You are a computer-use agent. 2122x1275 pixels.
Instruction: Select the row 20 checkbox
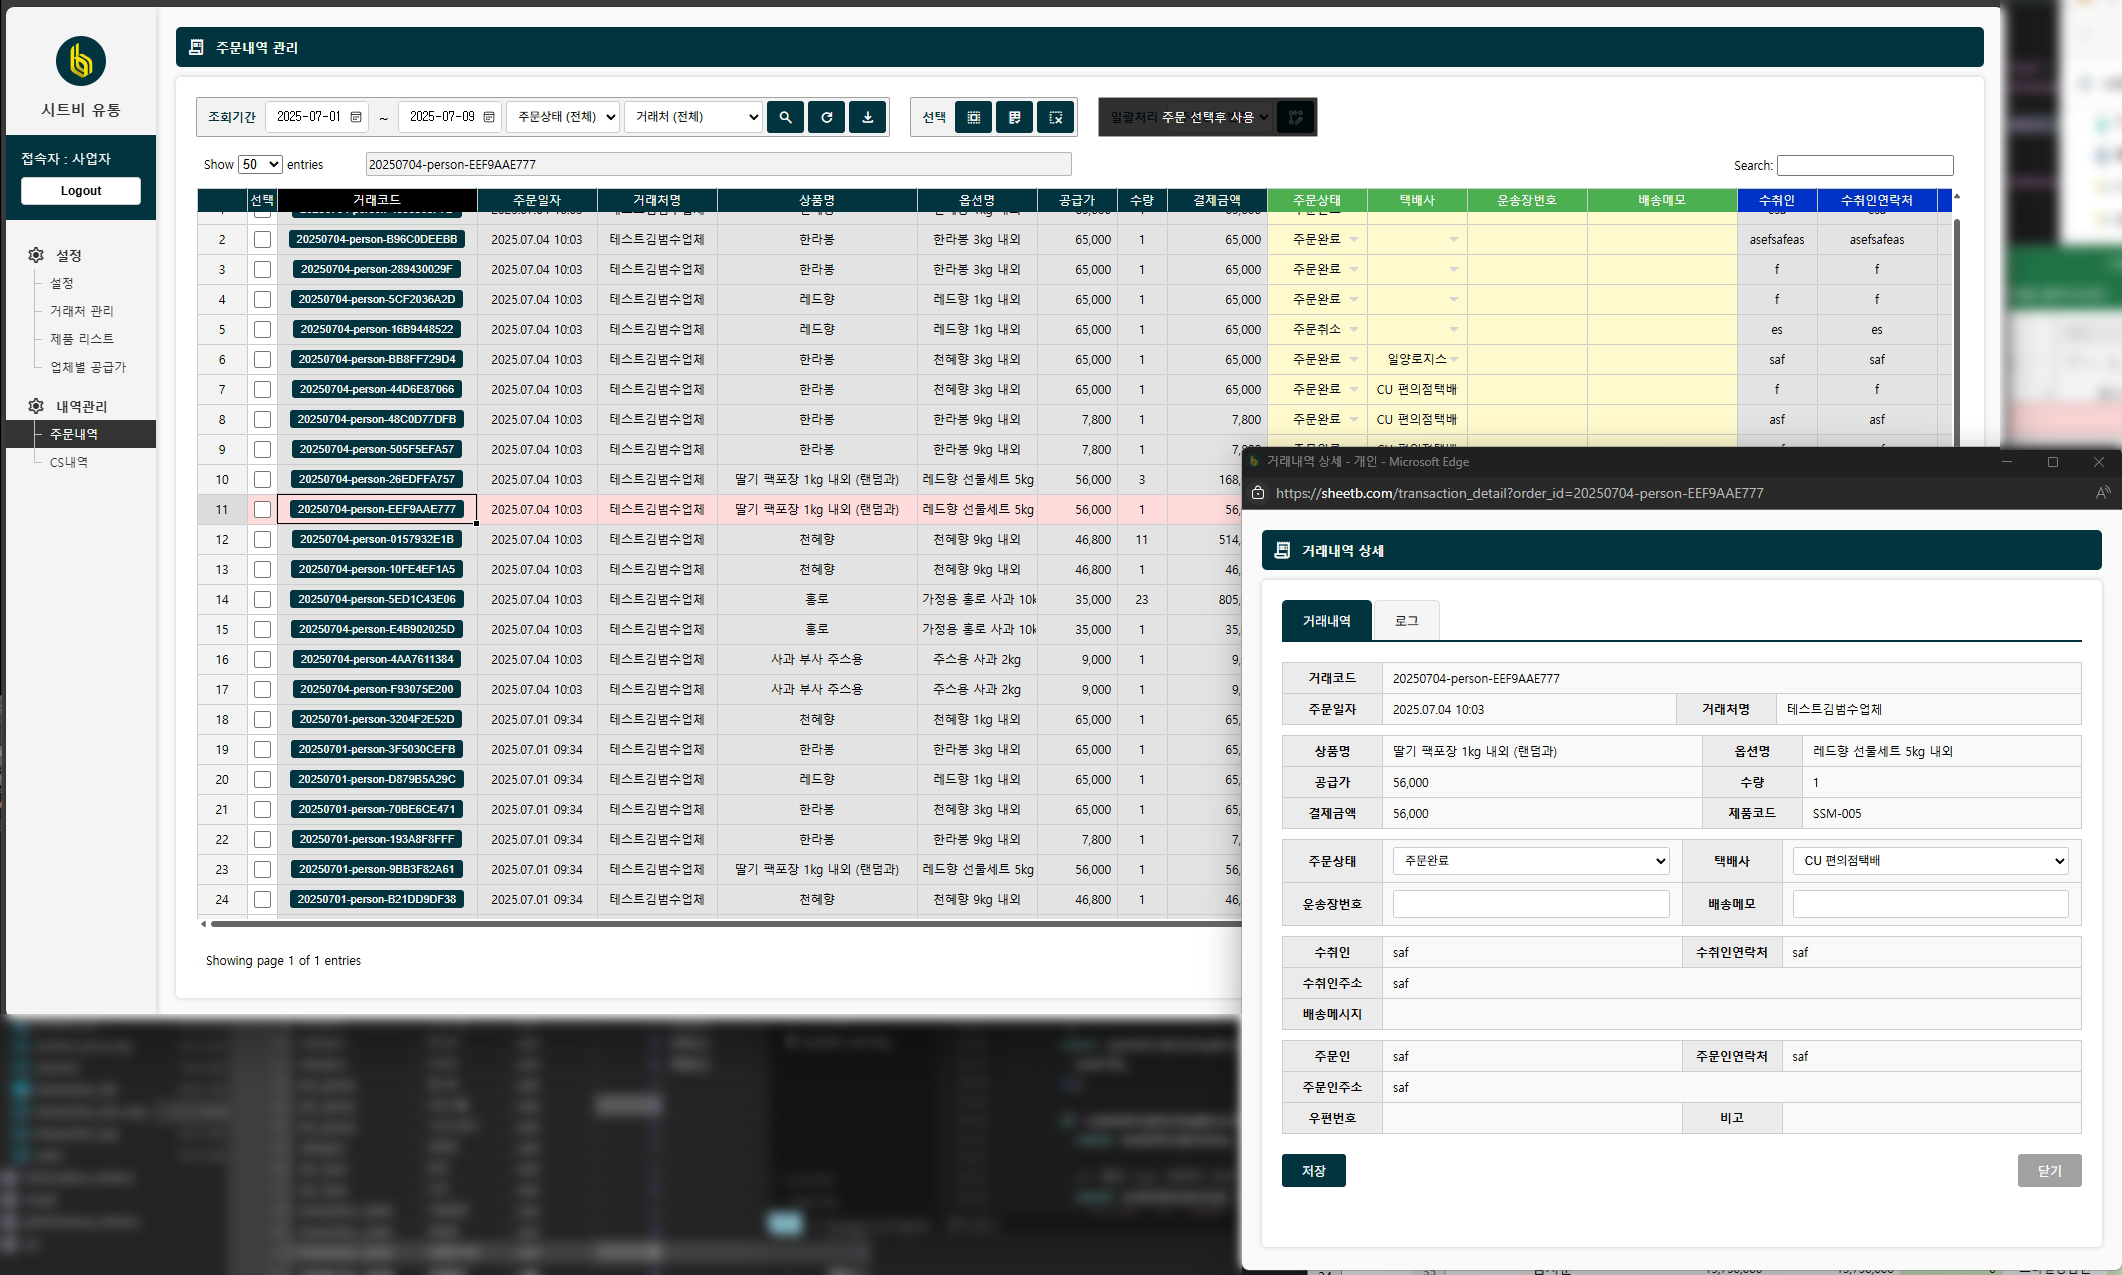262,779
